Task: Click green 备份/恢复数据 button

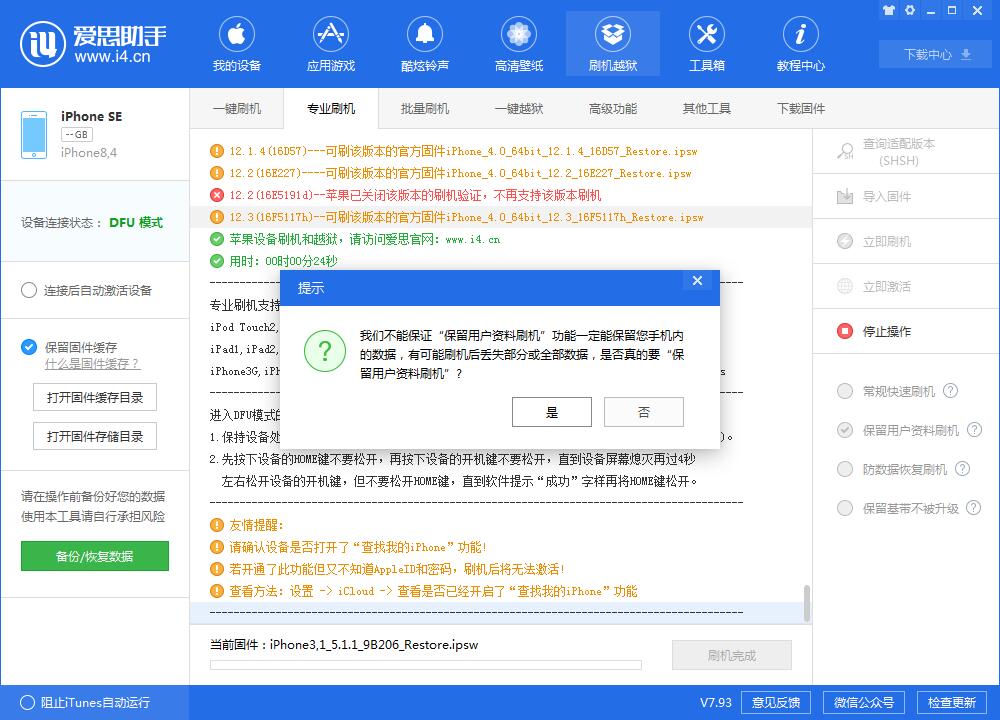Action: [94, 556]
